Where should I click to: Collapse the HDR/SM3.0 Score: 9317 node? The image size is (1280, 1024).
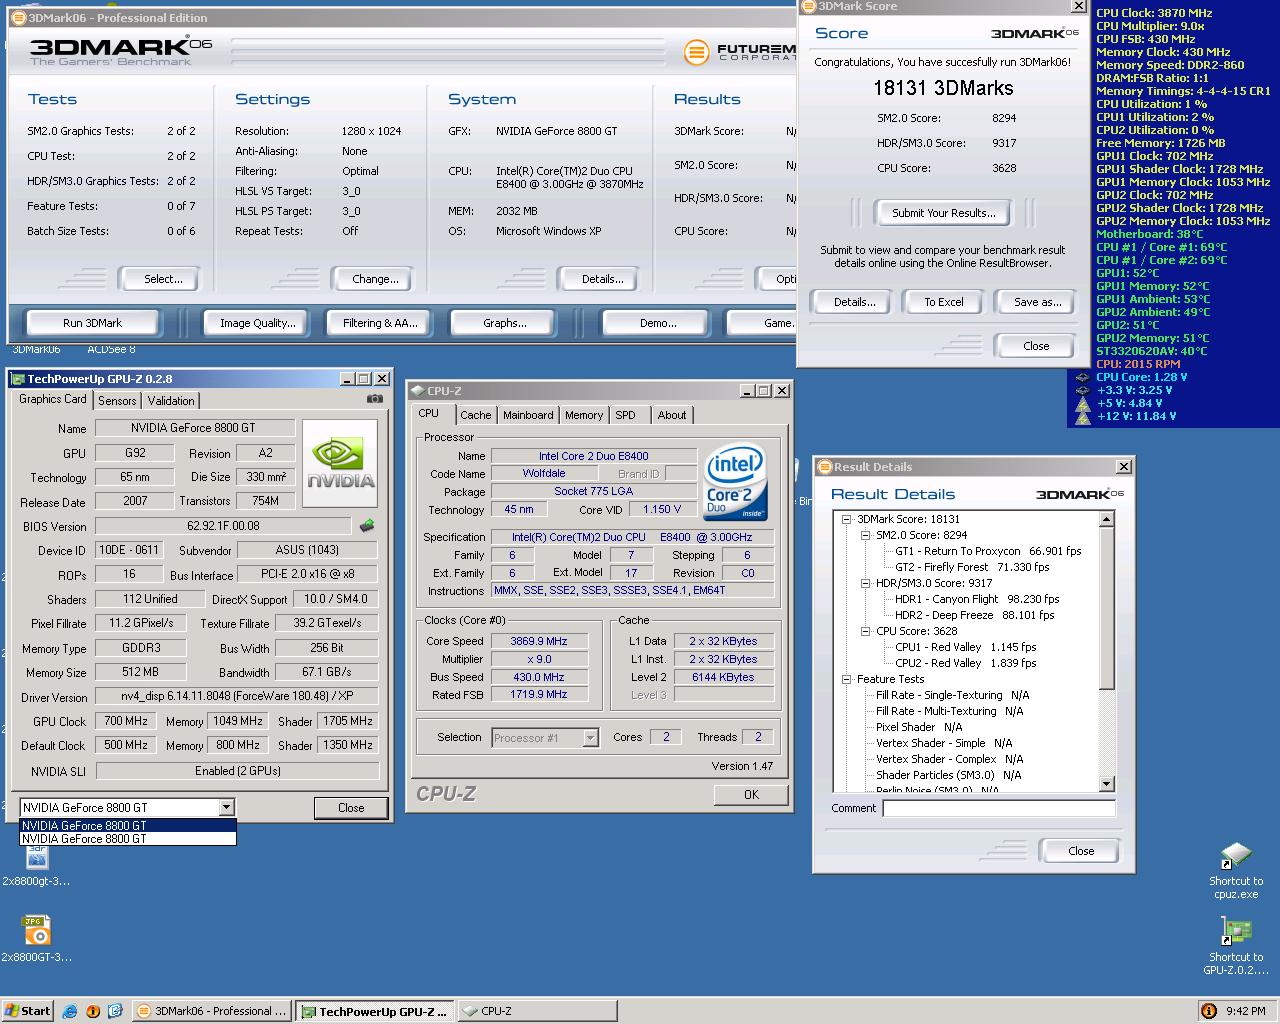(x=865, y=583)
